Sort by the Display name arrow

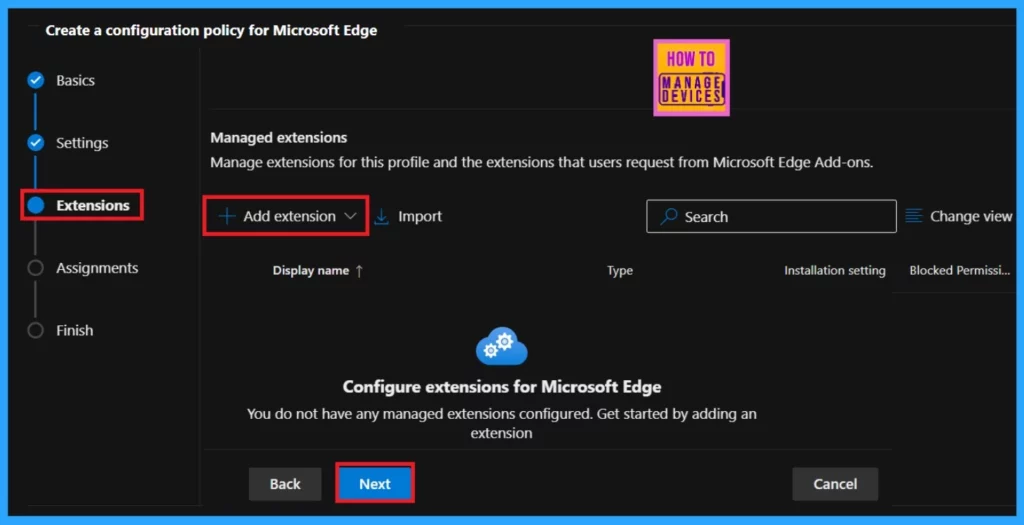click(x=359, y=271)
